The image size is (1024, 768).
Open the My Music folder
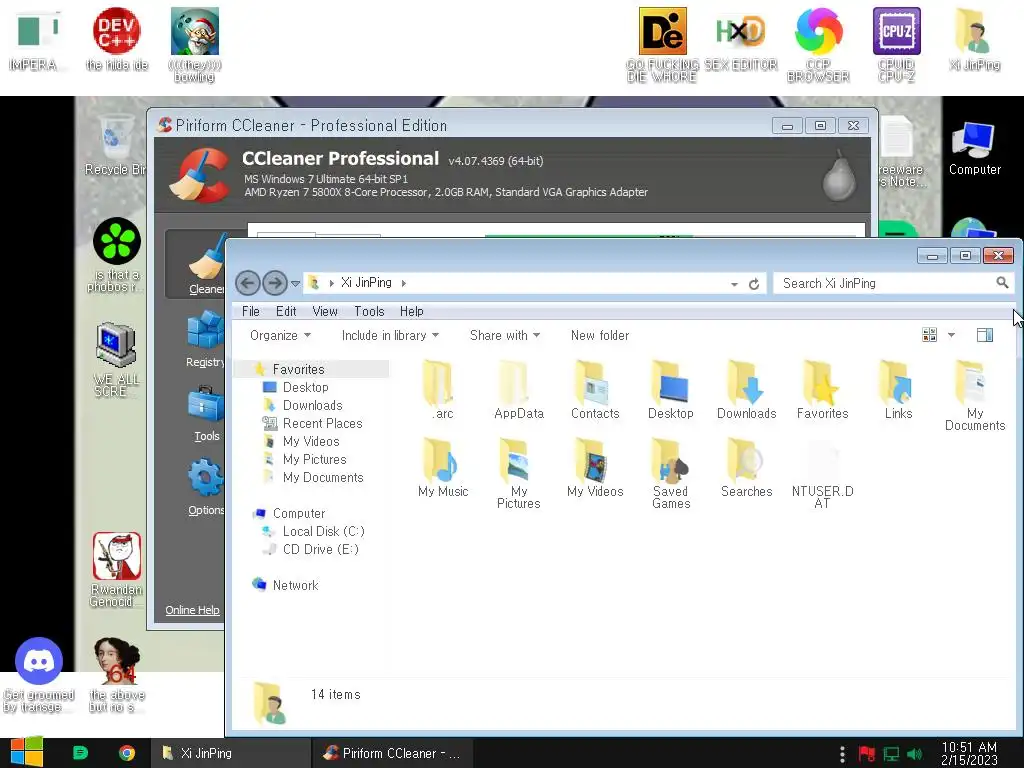click(443, 468)
